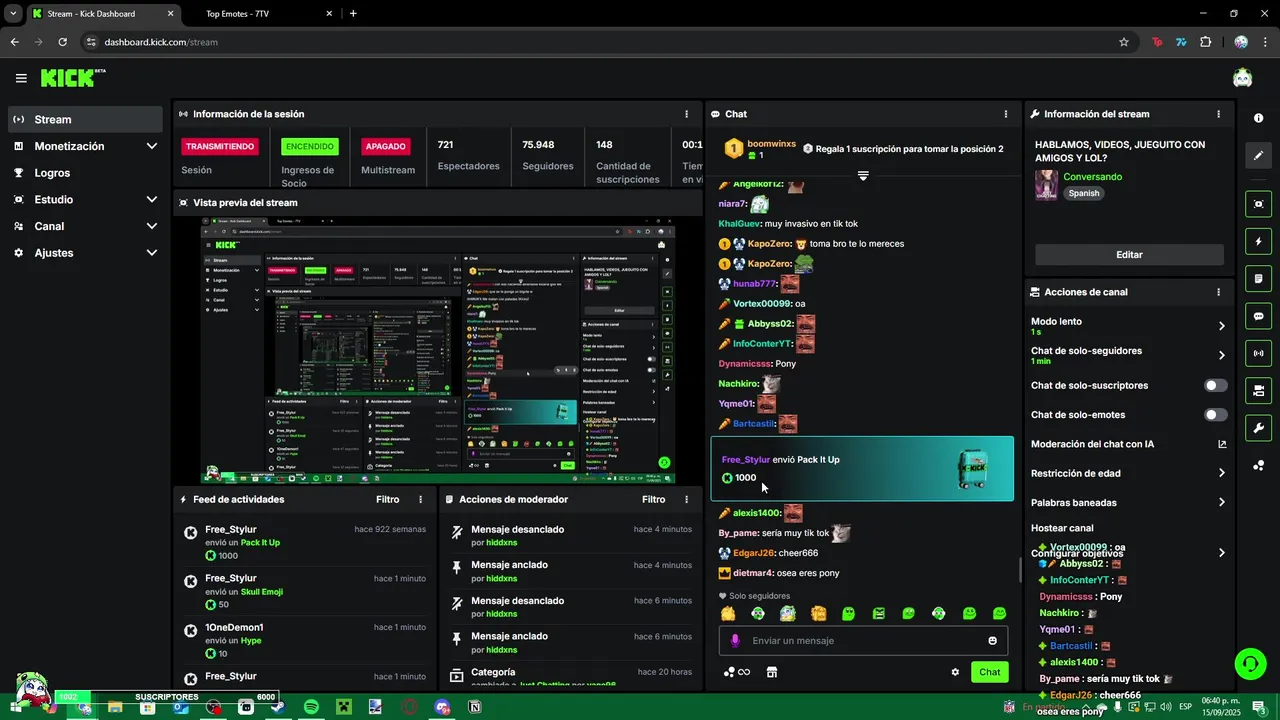Screen dimensions: 1280x720
Task: Open the shop icon below message box
Action: [x=772, y=672]
